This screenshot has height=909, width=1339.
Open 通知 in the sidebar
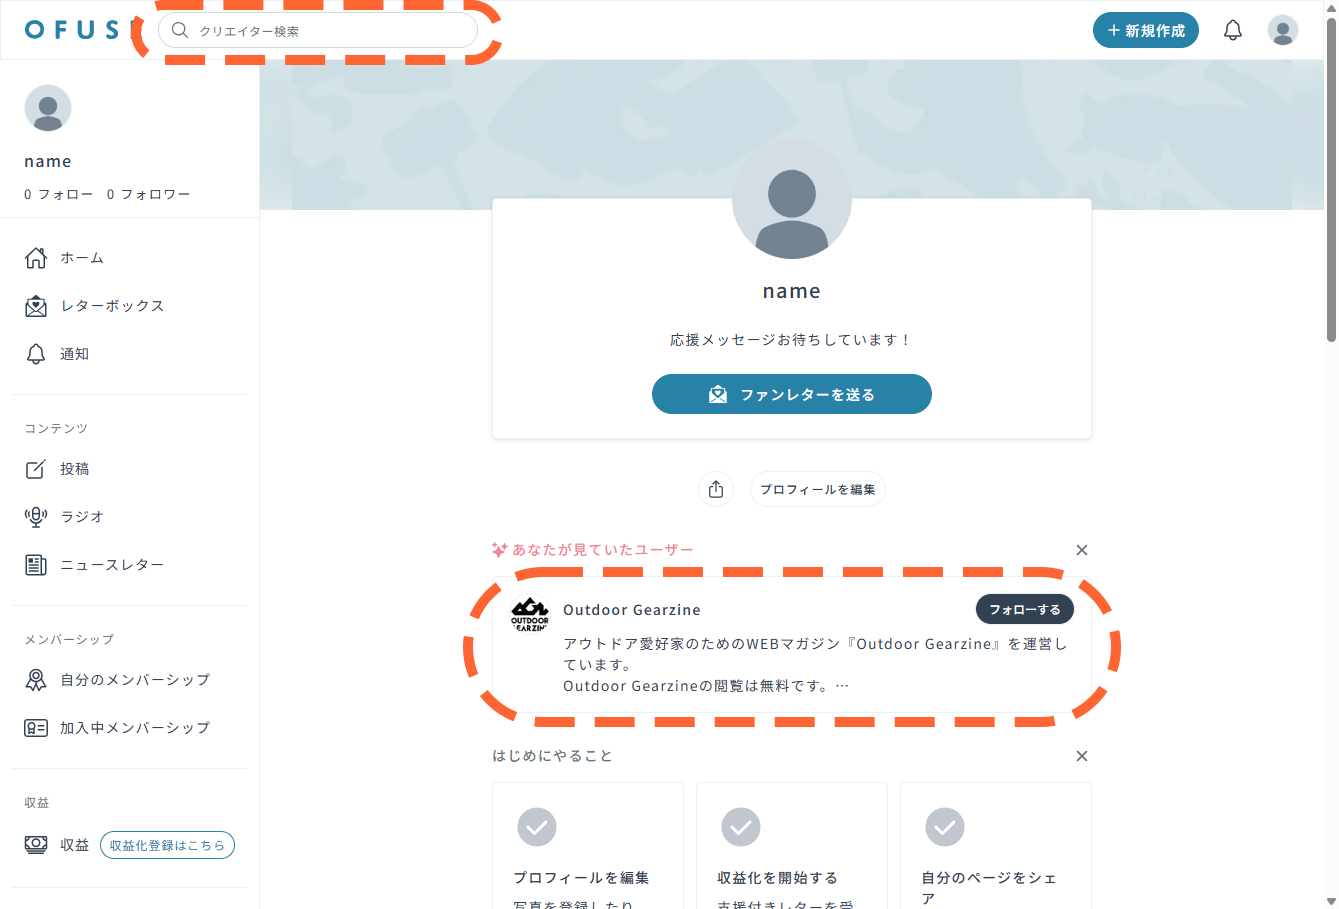coord(74,354)
